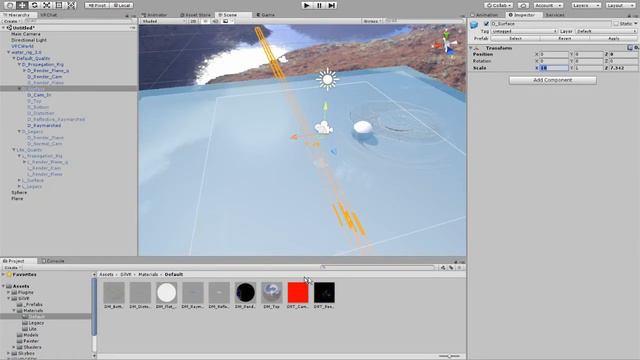Collapse Default_Quality in Hierarchy

(14, 58)
